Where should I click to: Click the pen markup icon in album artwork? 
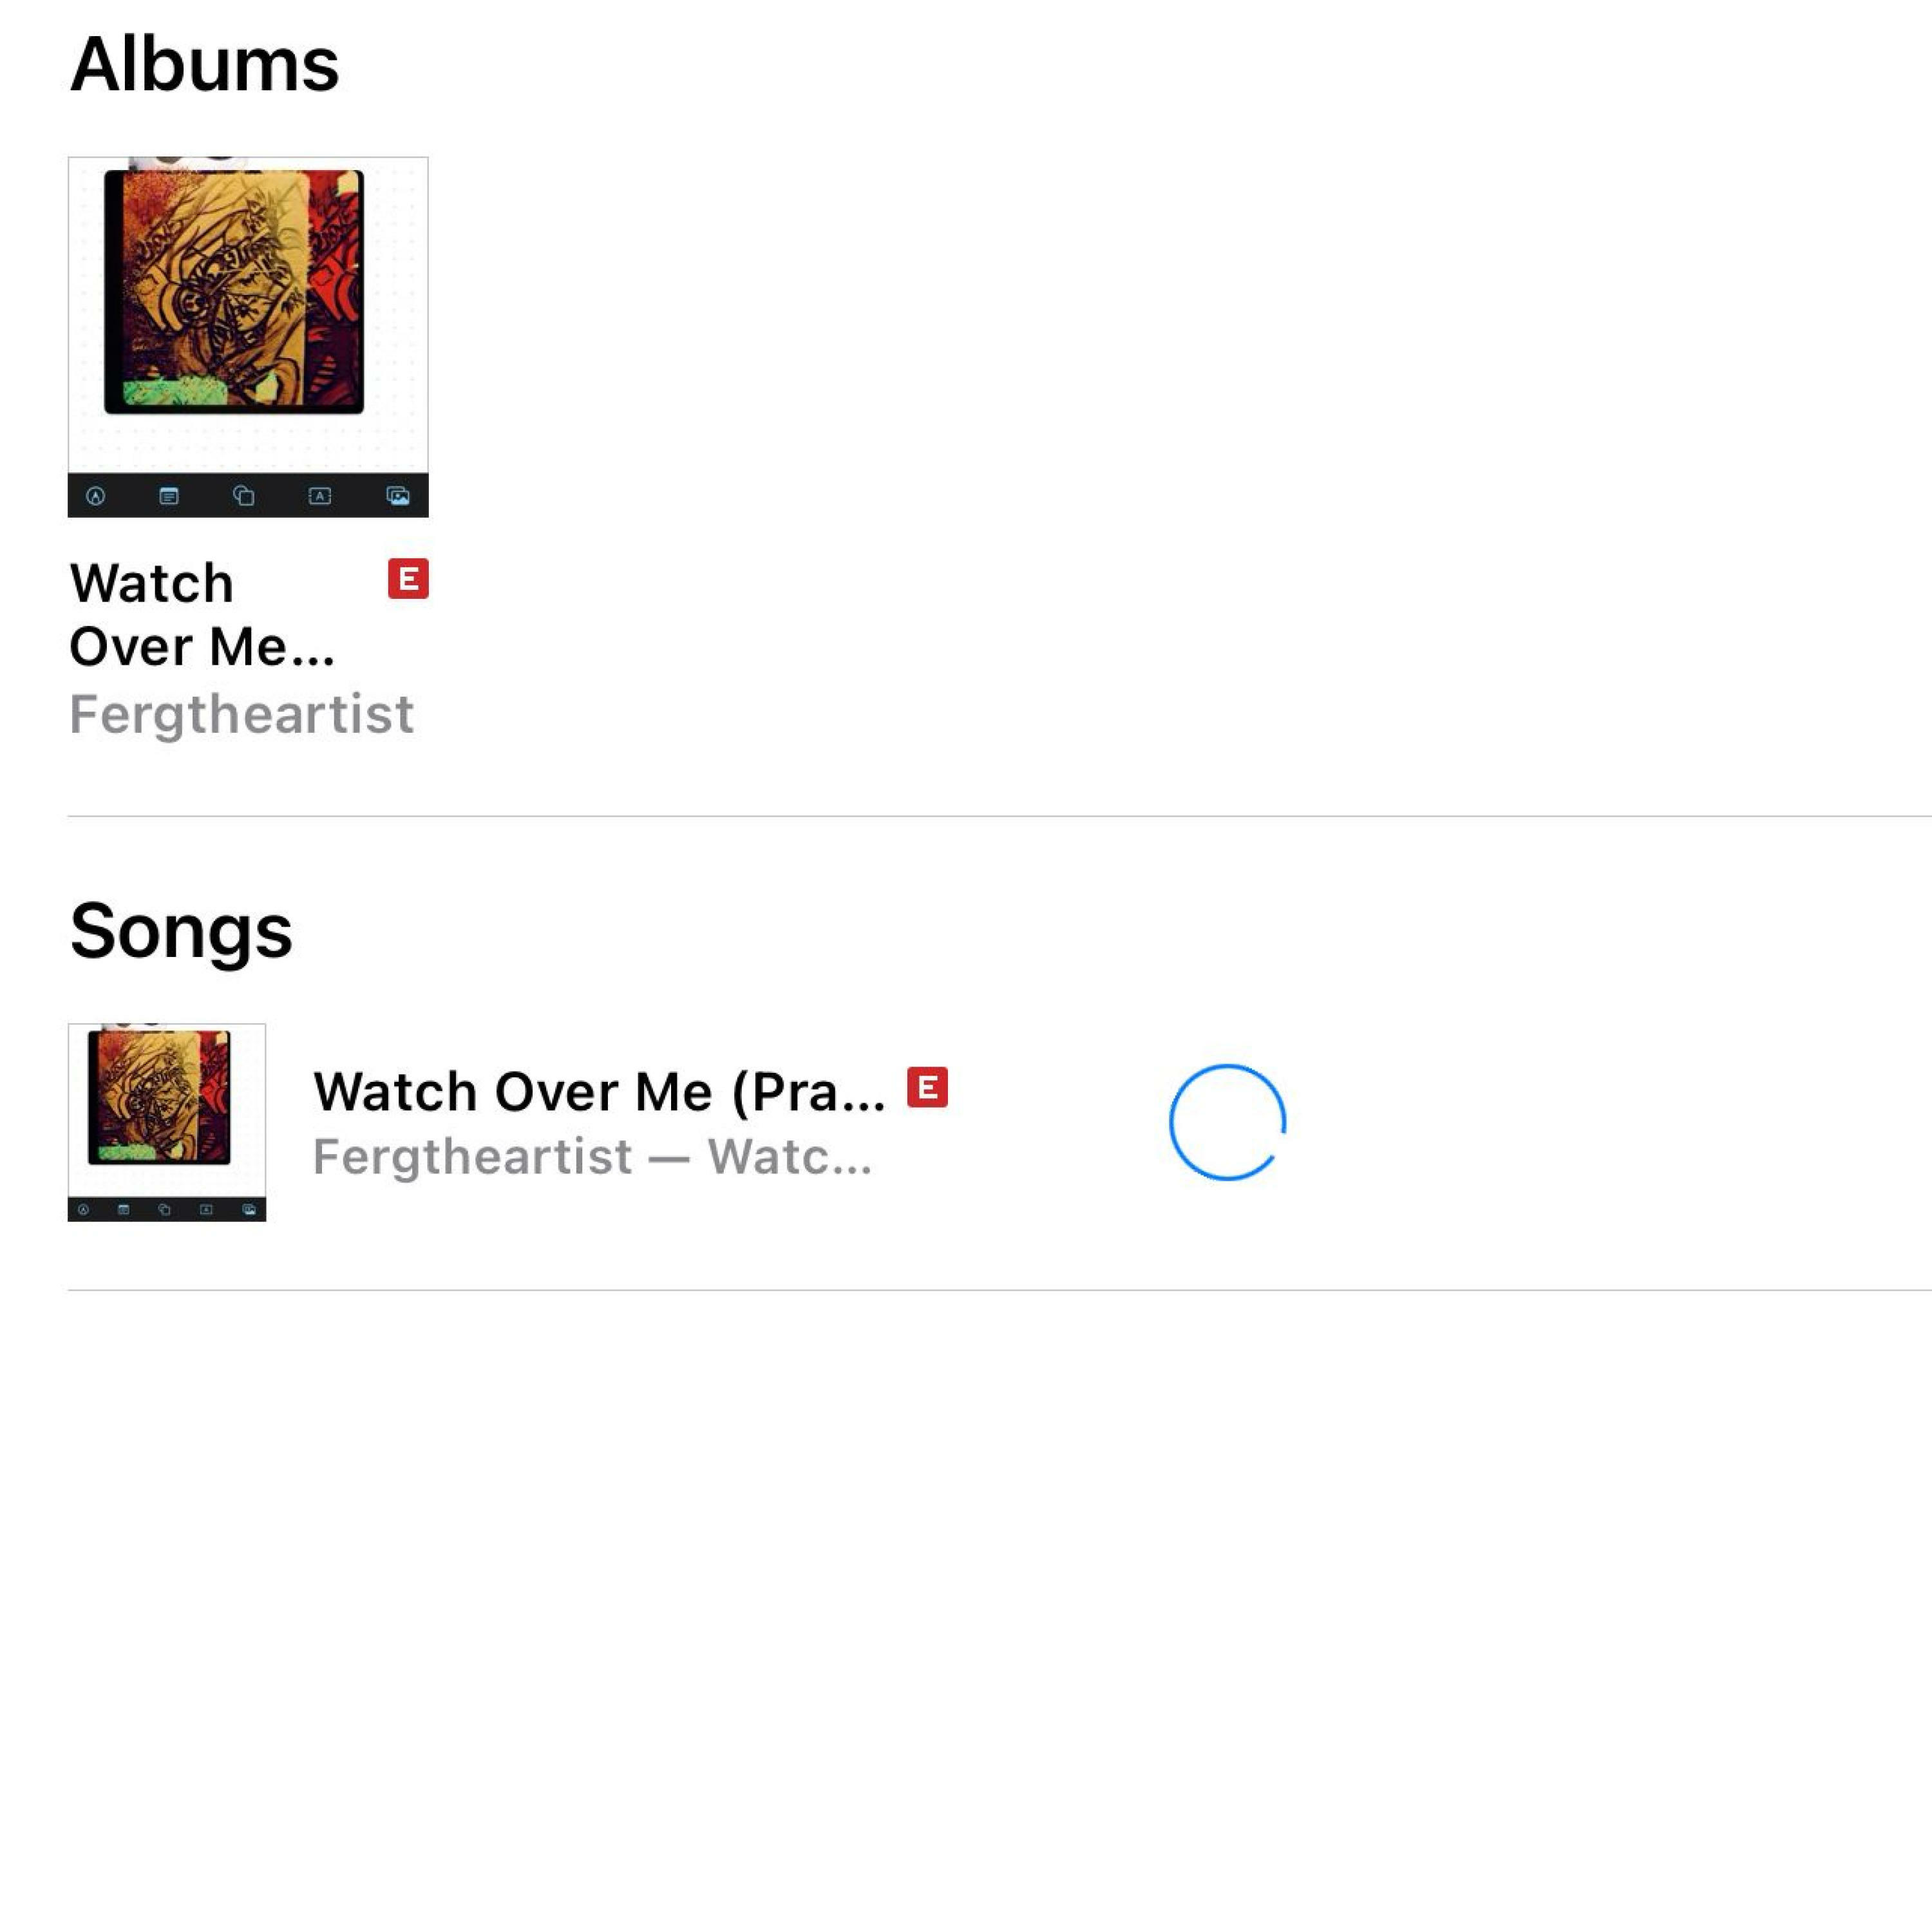(96, 496)
